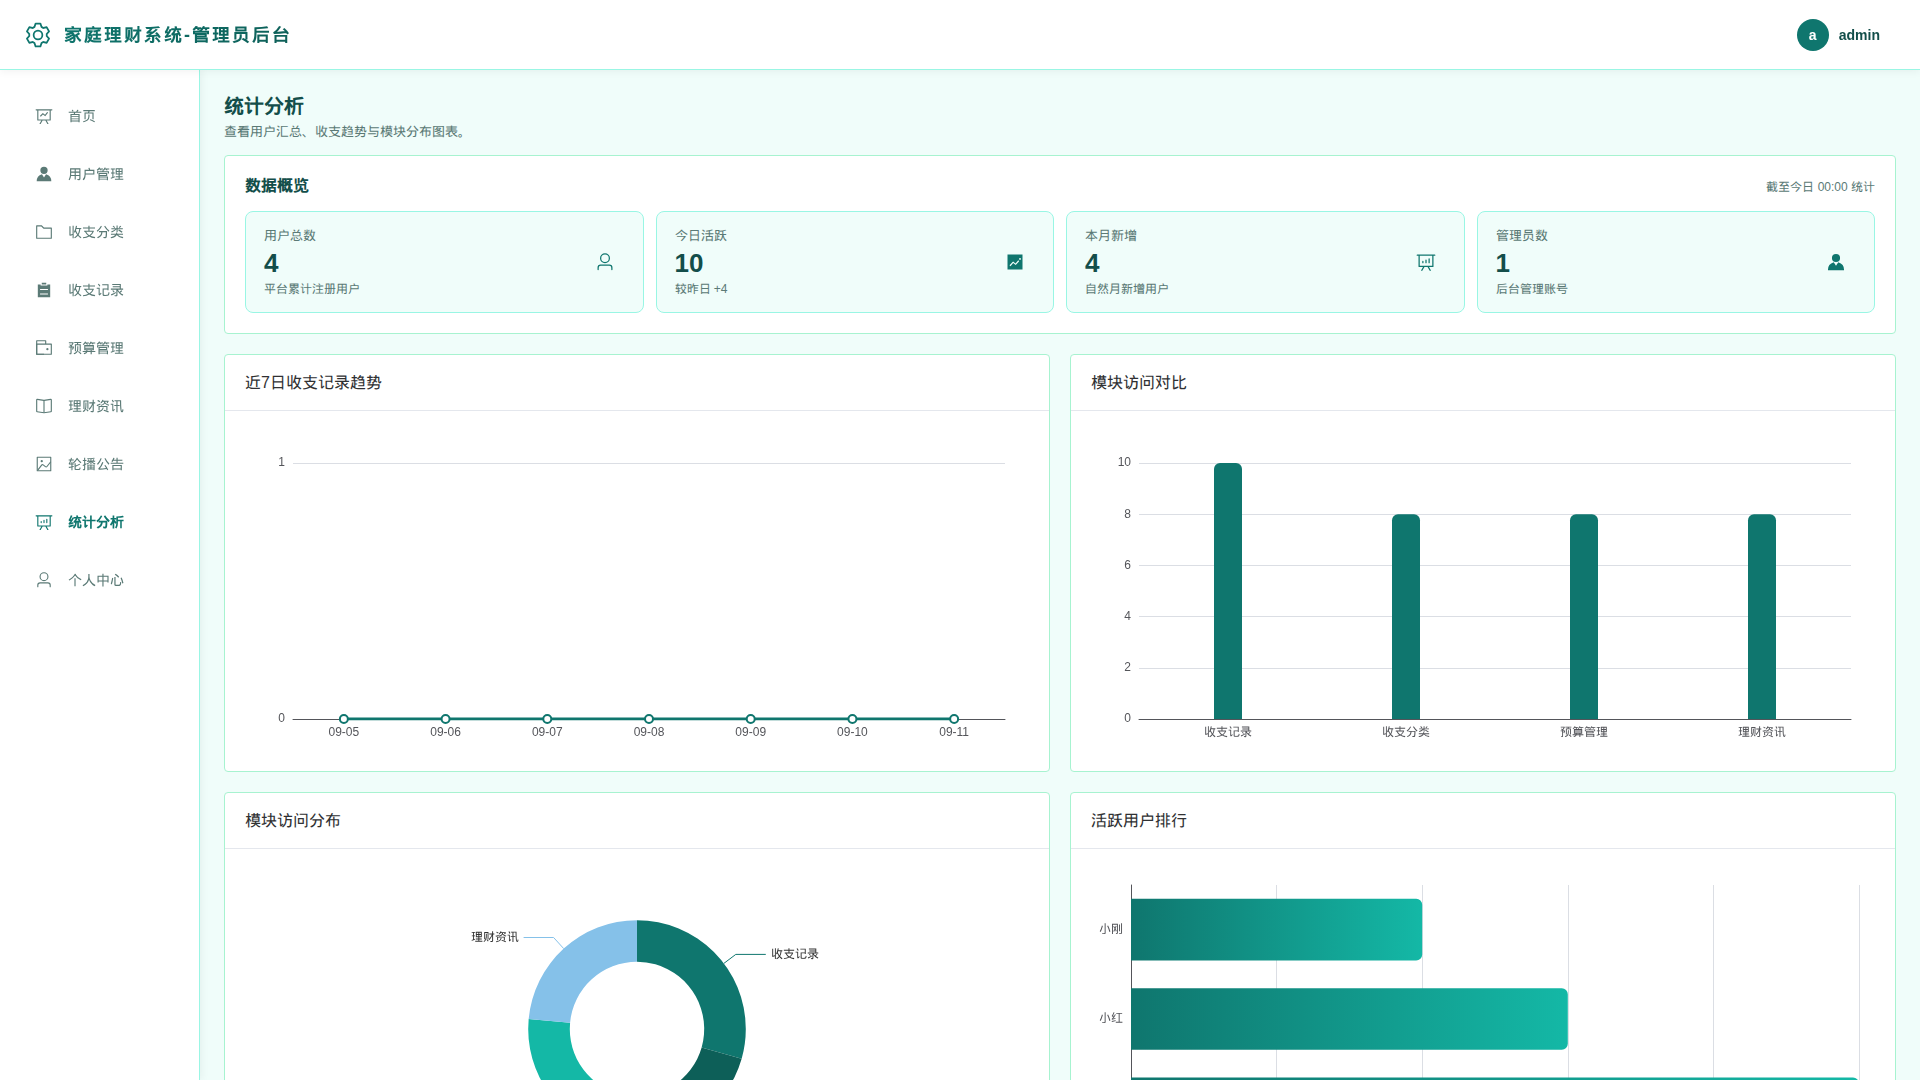Viewport: 1920px width, 1080px height.
Task: Click the 小刚 bar in 活跃用户排行
Action: point(1277,930)
